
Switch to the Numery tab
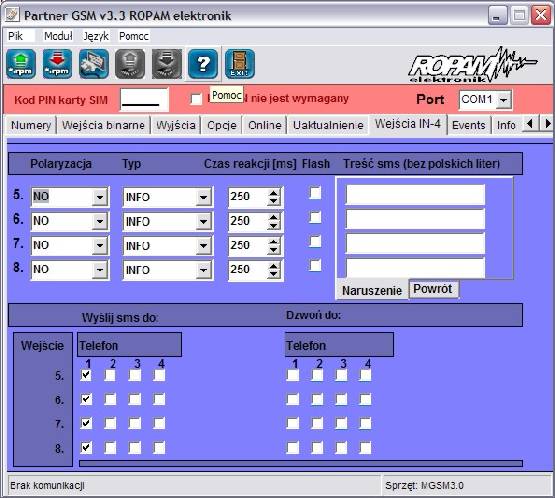pyautogui.click(x=31, y=125)
